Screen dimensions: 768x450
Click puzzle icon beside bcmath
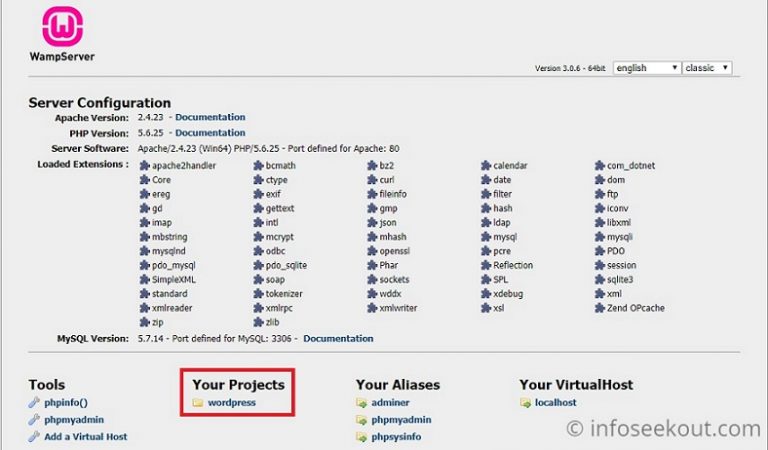259,166
